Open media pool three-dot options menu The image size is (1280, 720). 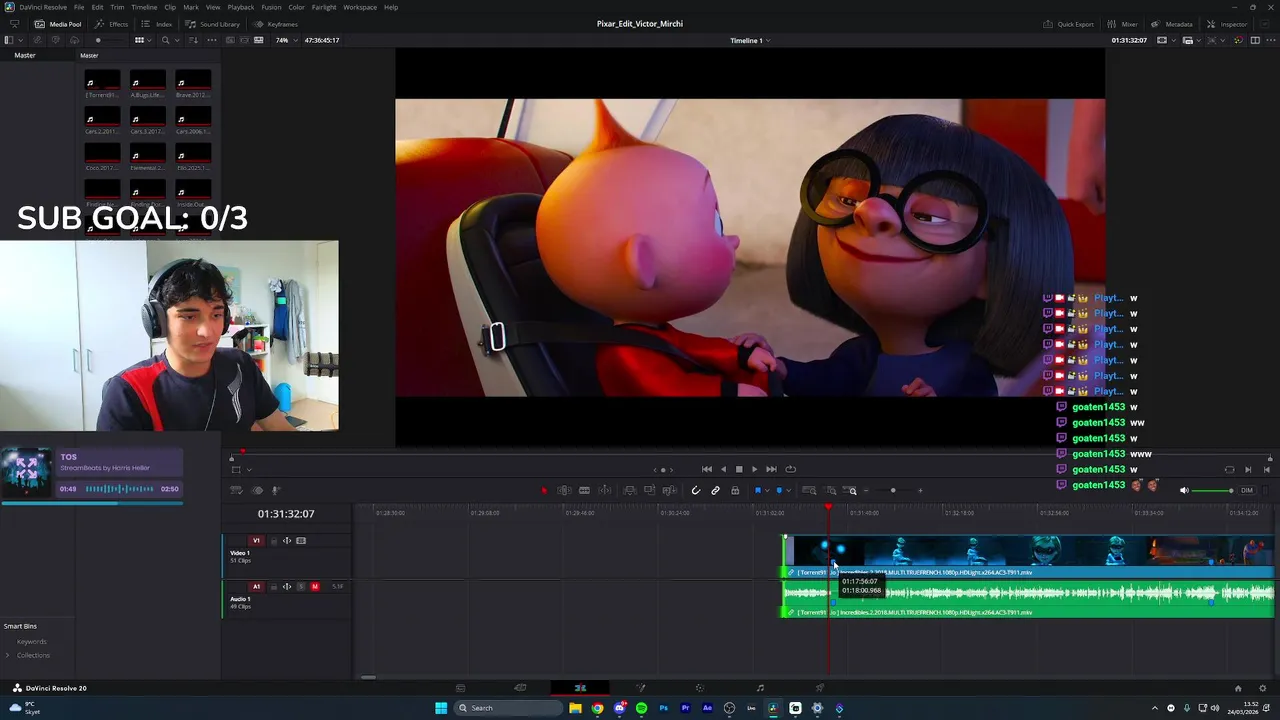pyautogui.click(x=212, y=40)
